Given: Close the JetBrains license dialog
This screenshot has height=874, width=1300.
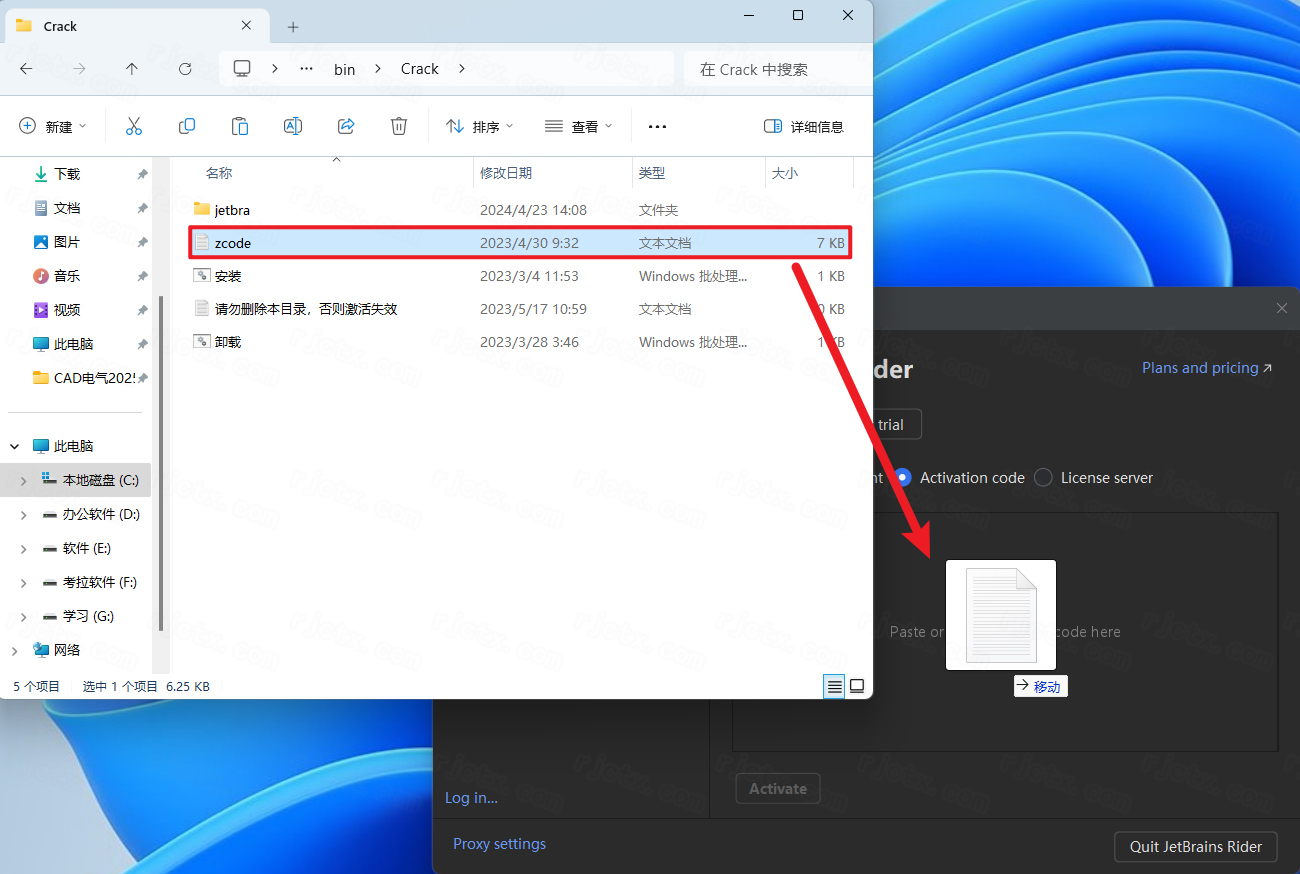Looking at the screenshot, I should (x=1282, y=309).
